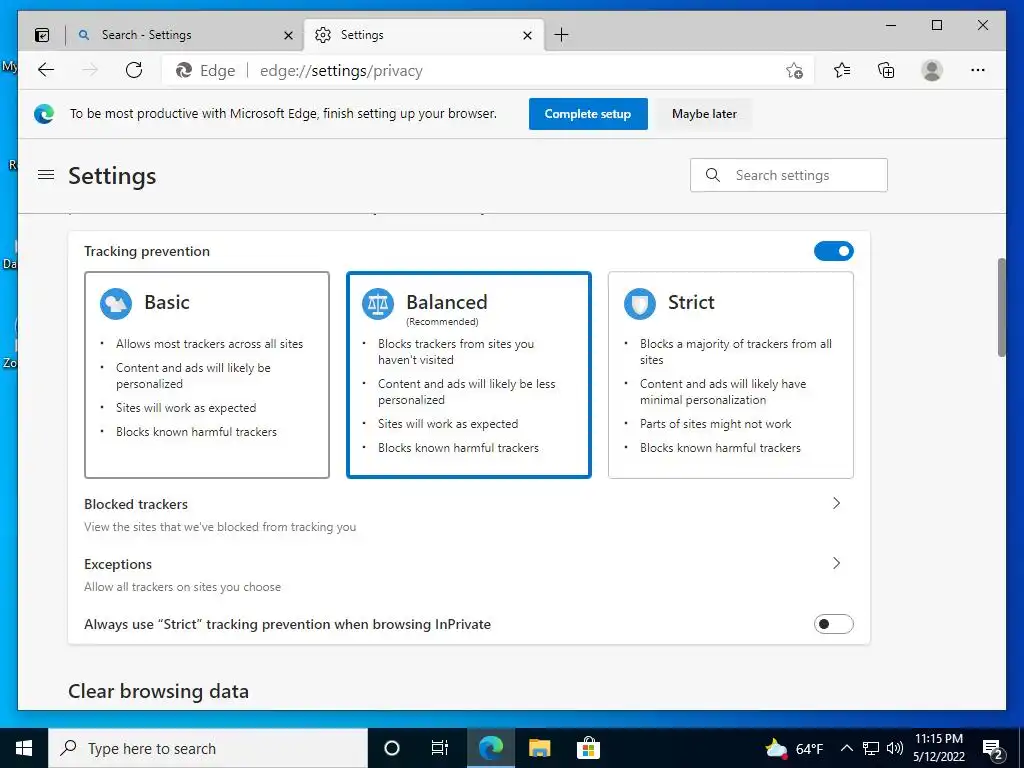
Task: Click the page vertical scrollbar thumb
Action: [x=1001, y=307]
